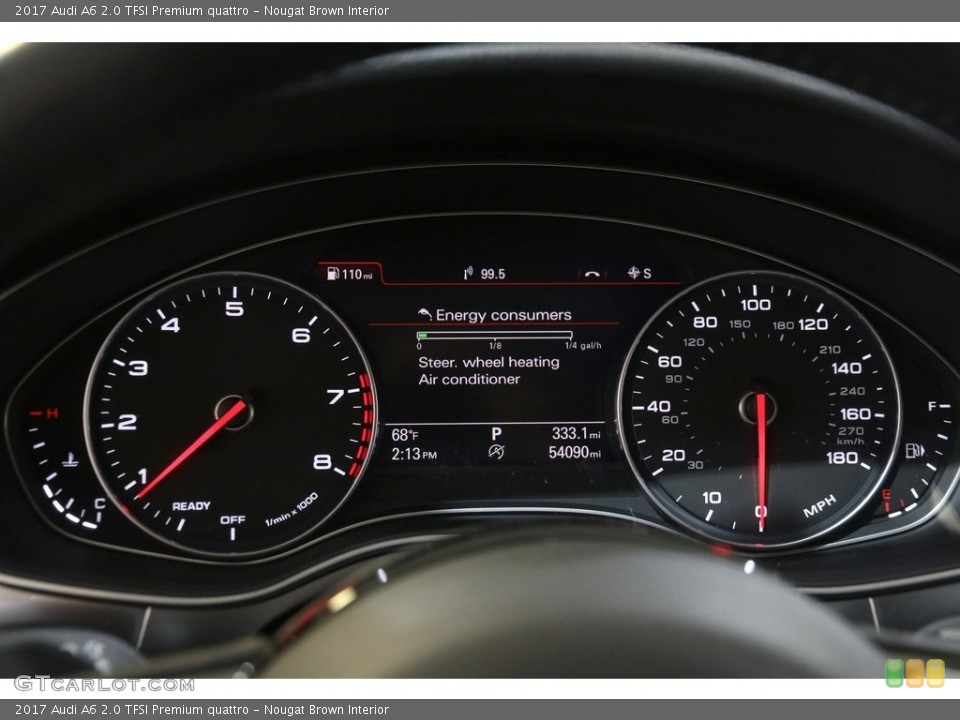Click the 180 MPH mark on speedometer
Image resolution: width=960 pixels, height=720 pixels.
coord(842,457)
